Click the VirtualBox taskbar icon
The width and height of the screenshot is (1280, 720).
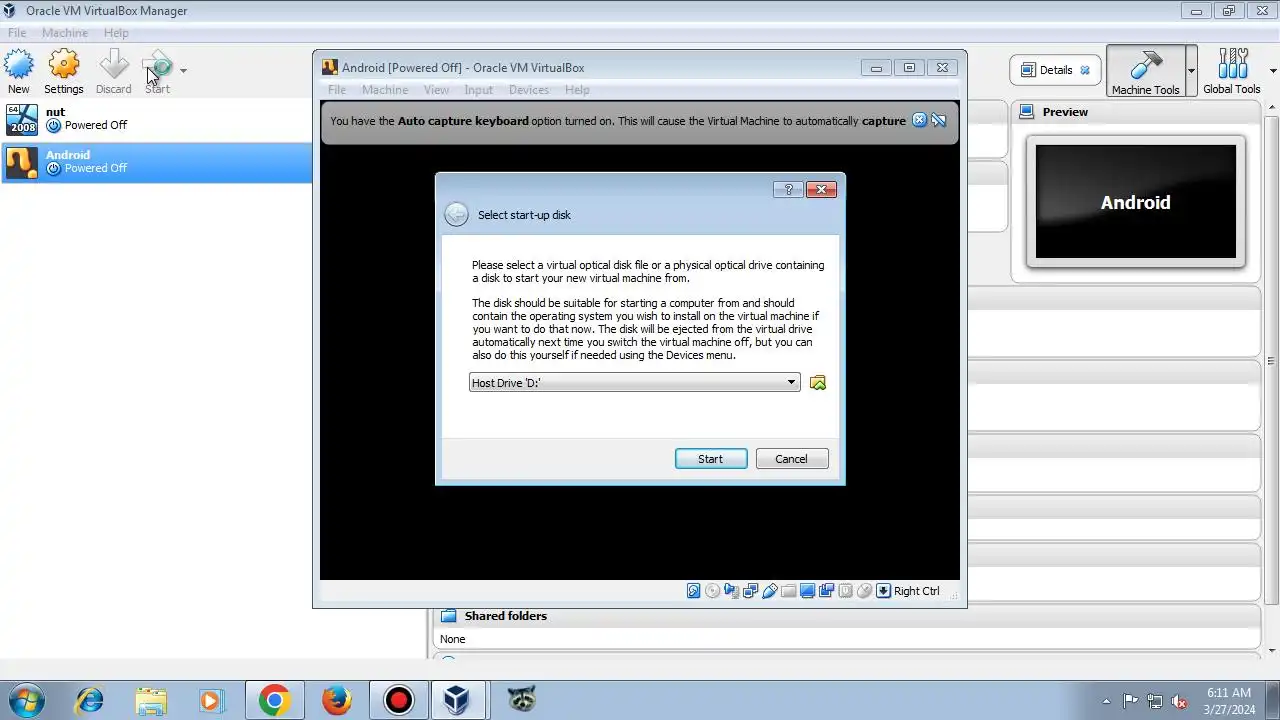(458, 700)
